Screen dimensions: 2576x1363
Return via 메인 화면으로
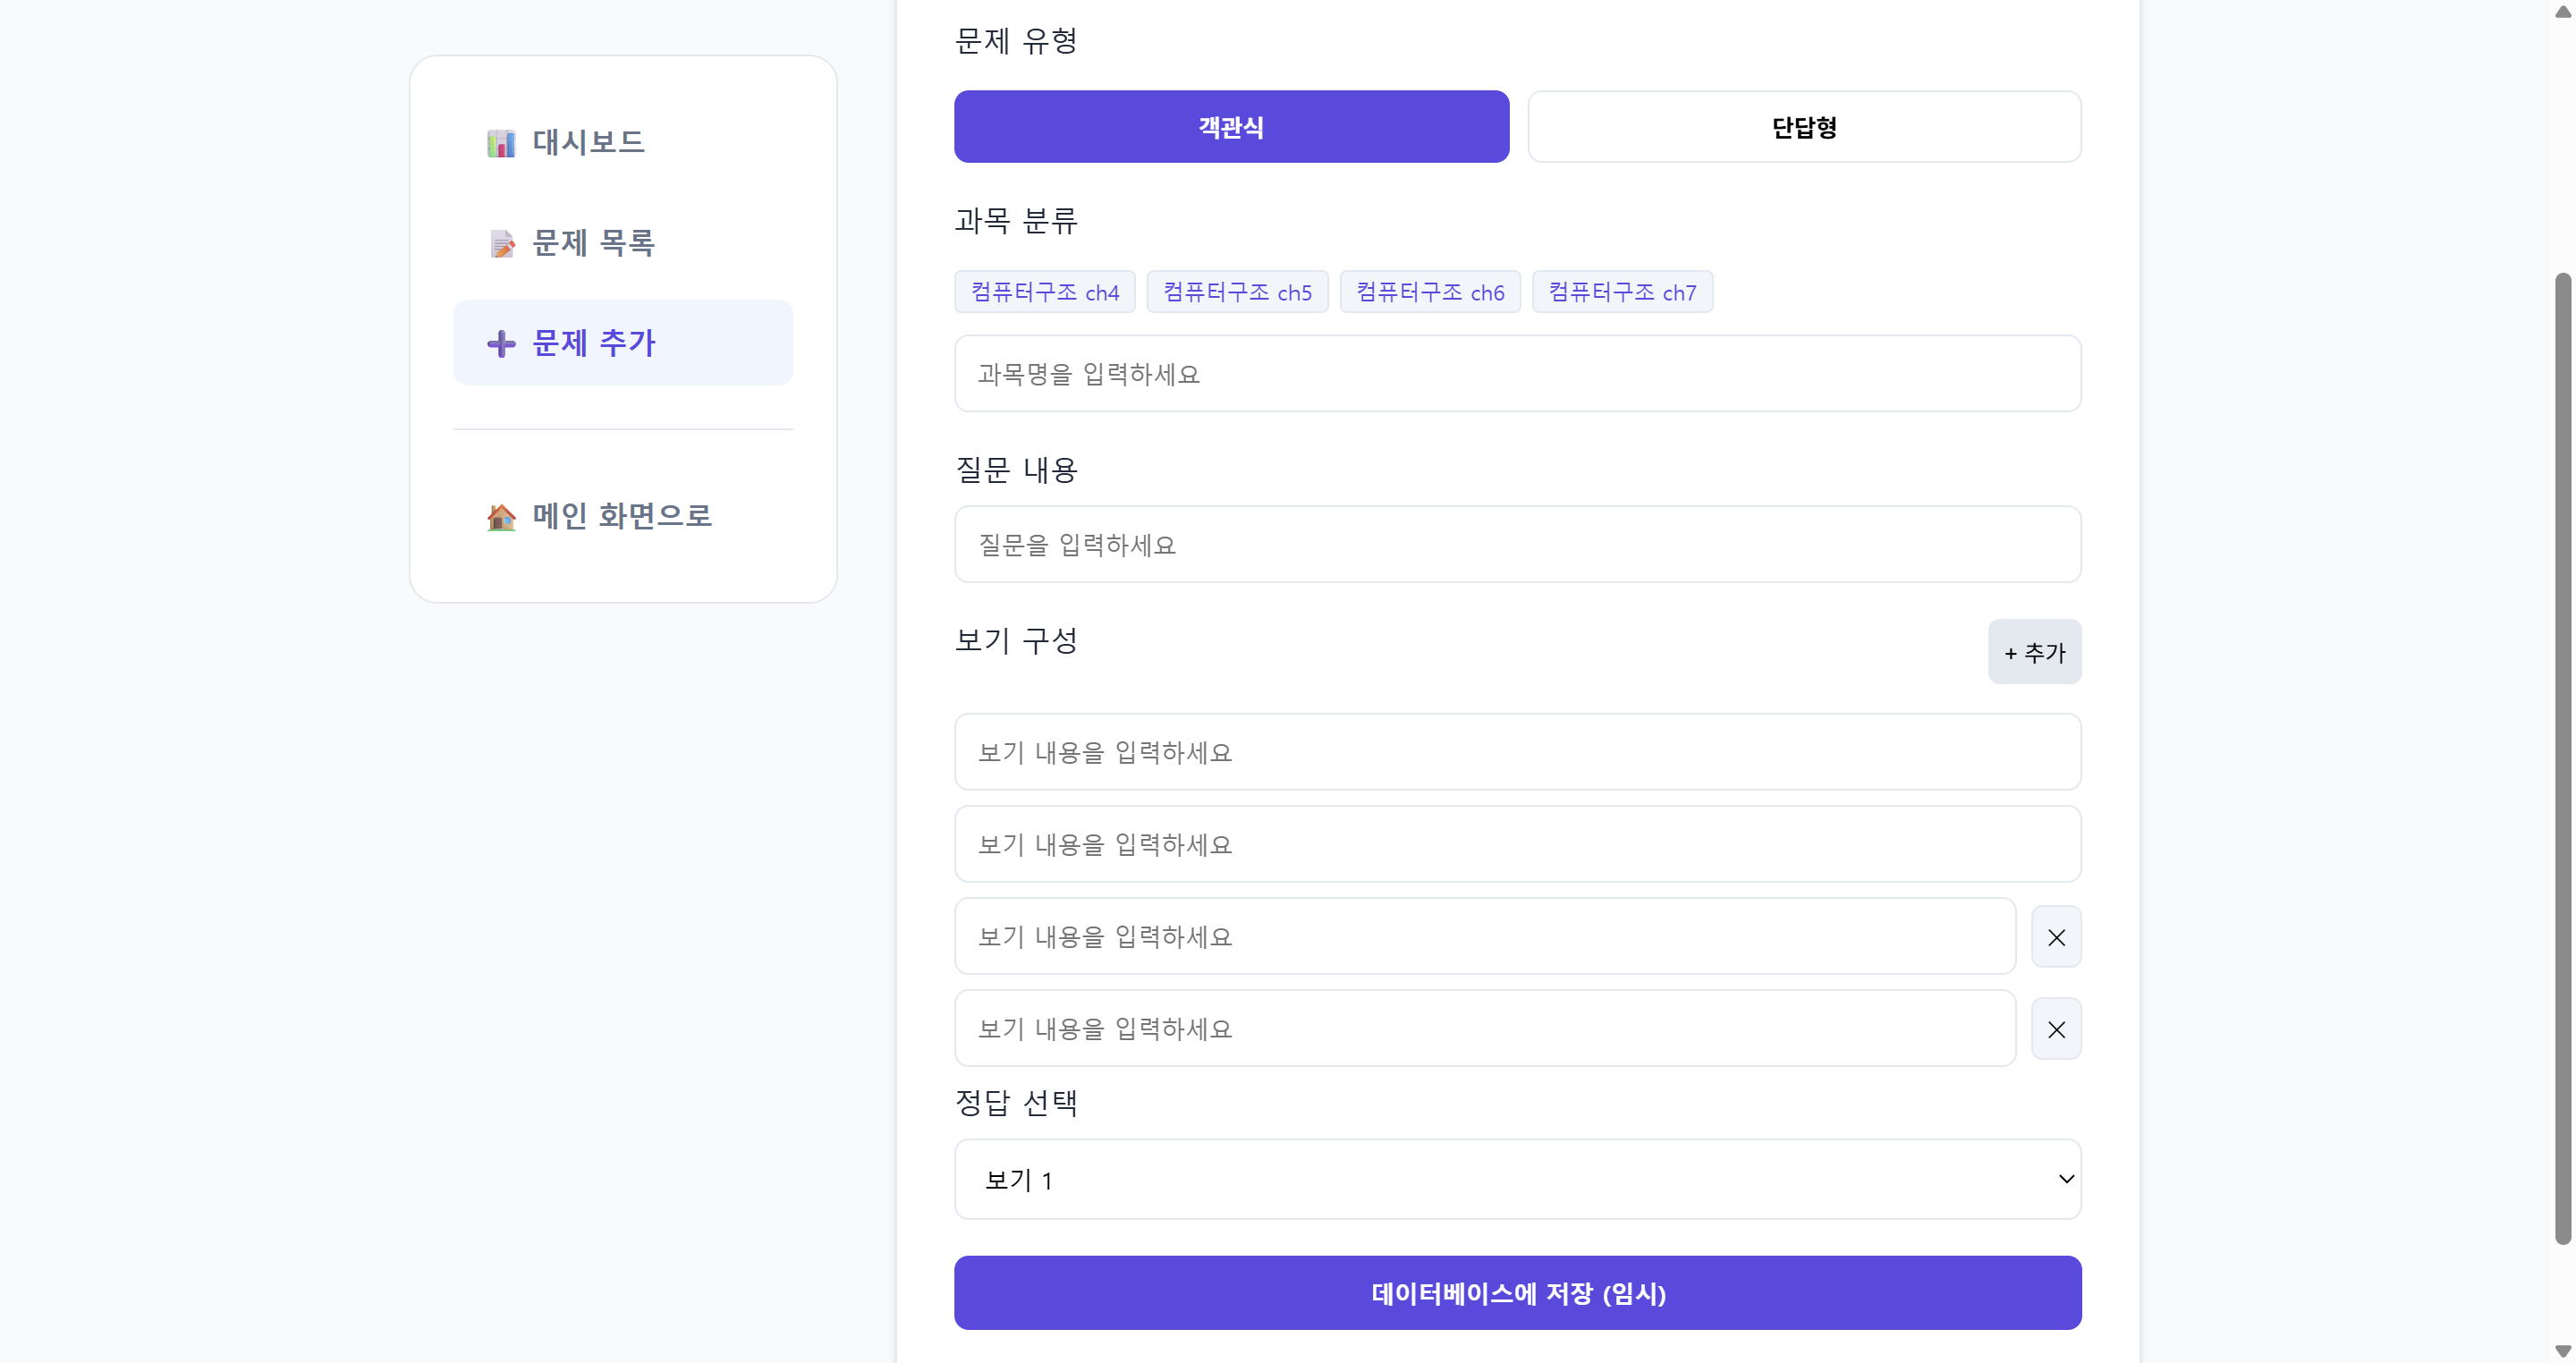(623, 516)
